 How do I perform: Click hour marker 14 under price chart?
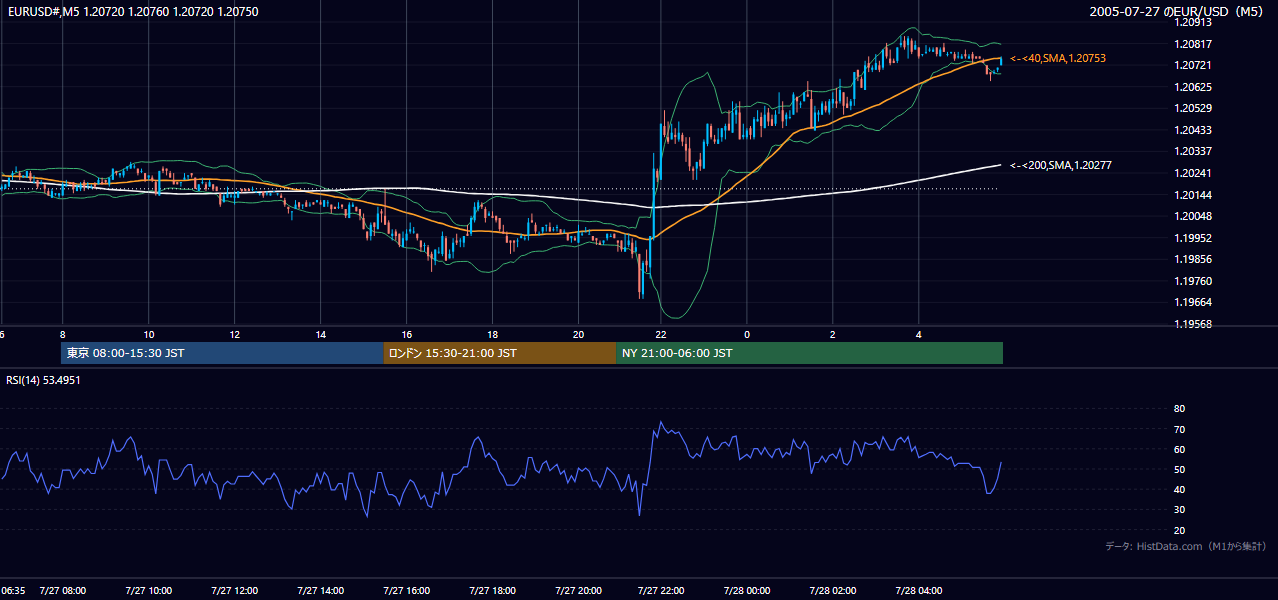[x=321, y=334]
